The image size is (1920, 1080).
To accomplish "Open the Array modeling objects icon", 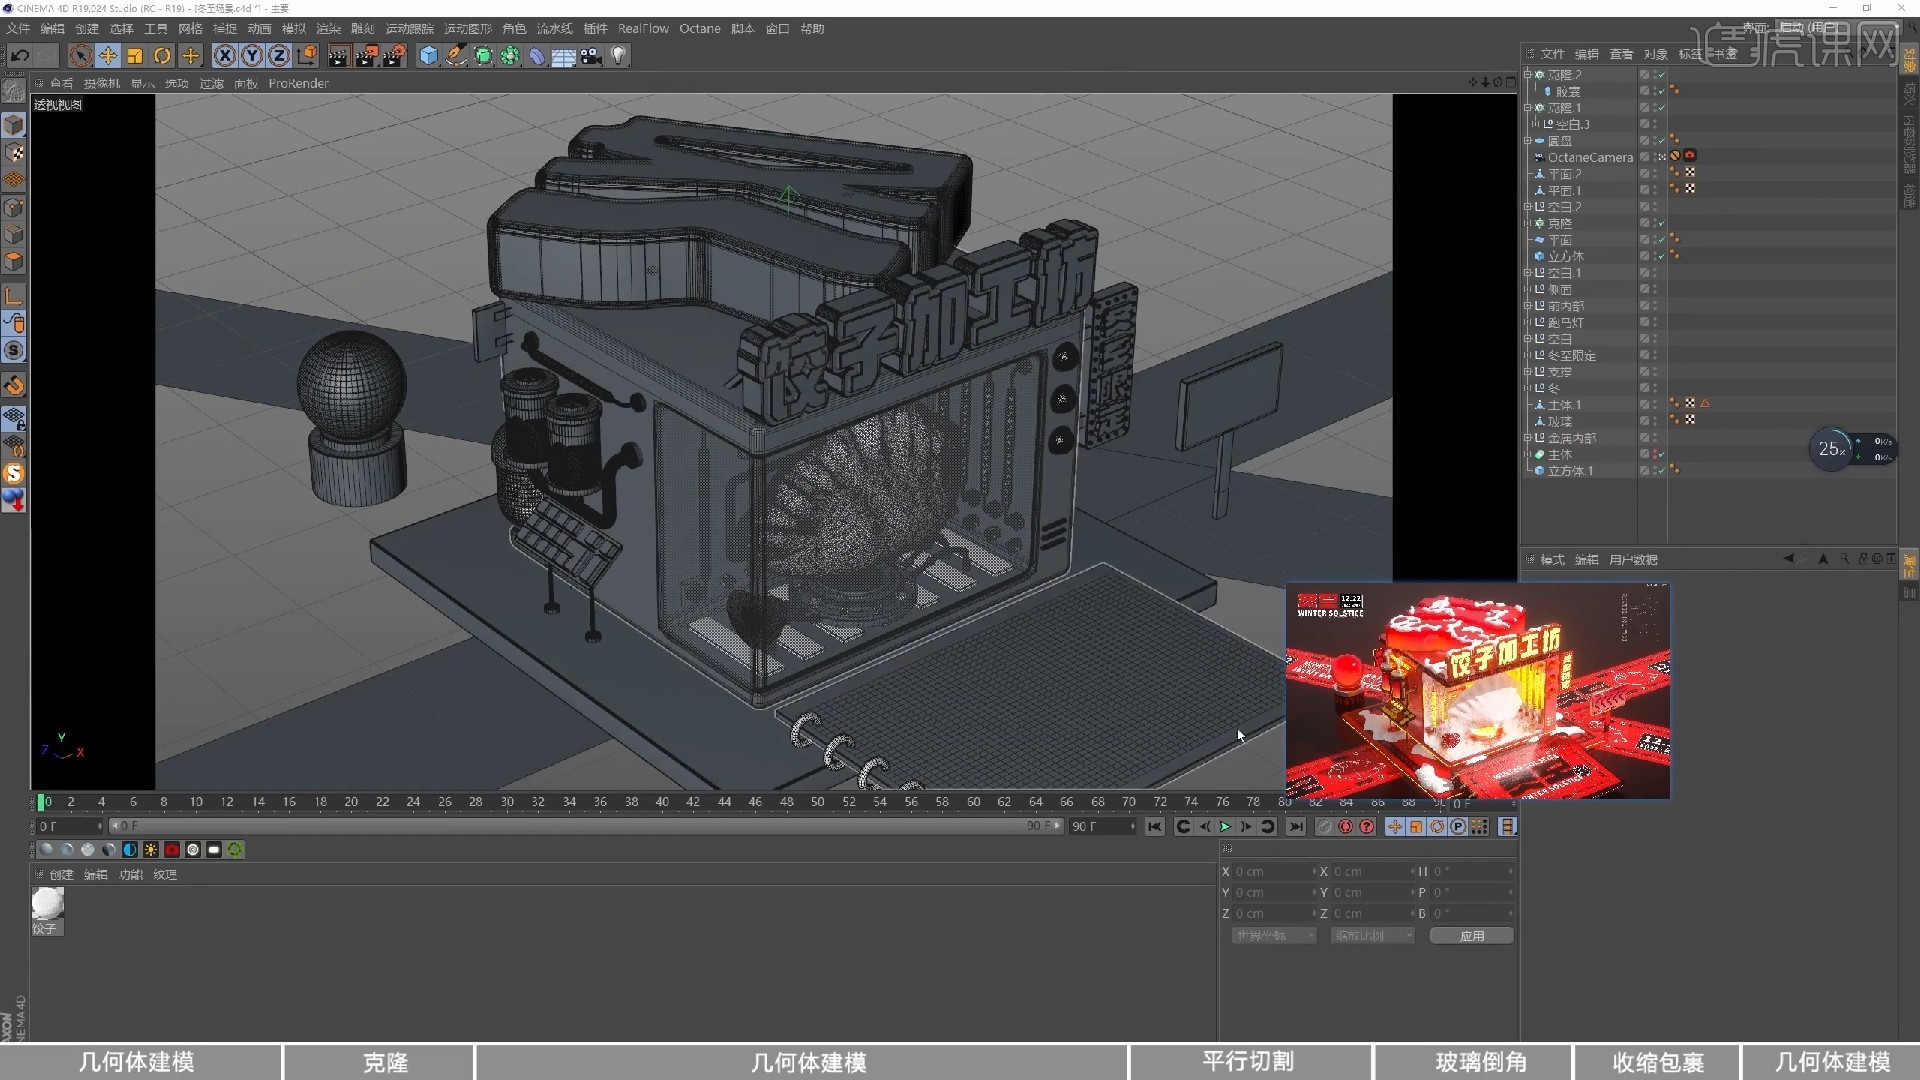I will tap(510, 56).
